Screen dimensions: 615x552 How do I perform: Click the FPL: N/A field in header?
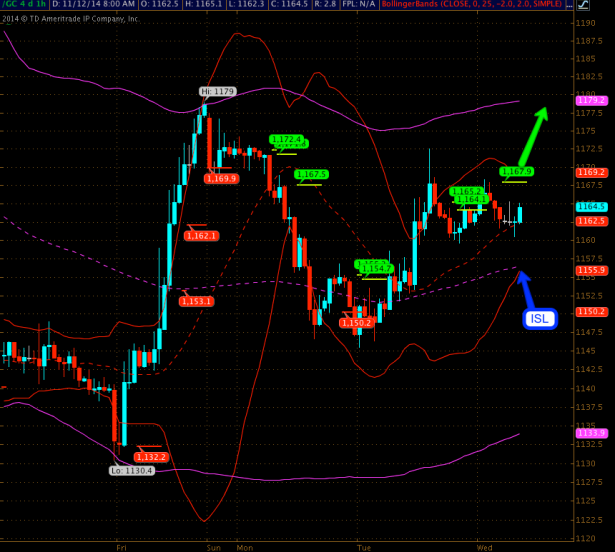349,5
